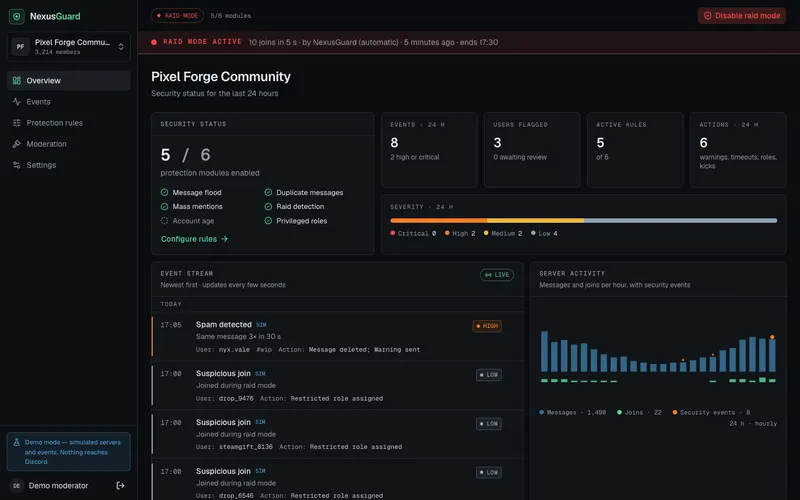Click the SIM tag beside Spam detected
The width and height of the screenshot is (800, 500).
(x=261, y=325)
